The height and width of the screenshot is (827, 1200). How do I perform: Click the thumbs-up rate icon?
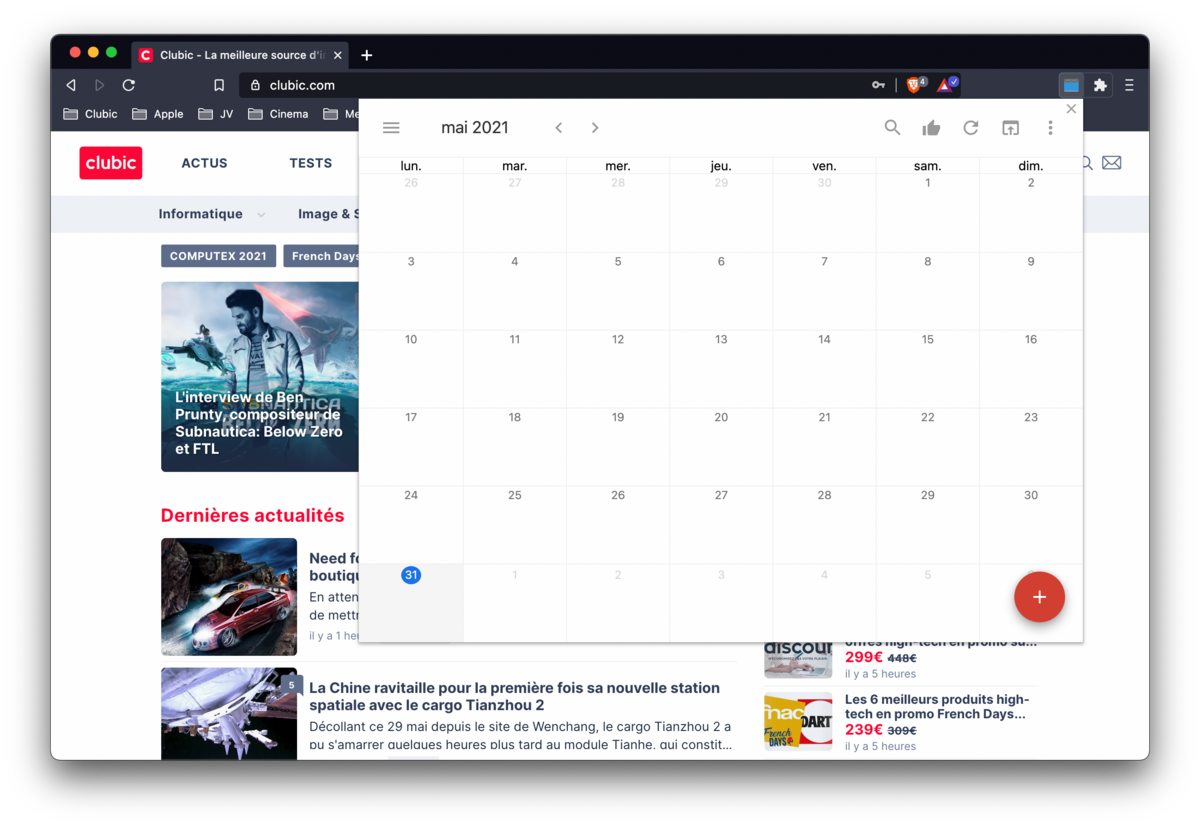[x=931, y=128]
